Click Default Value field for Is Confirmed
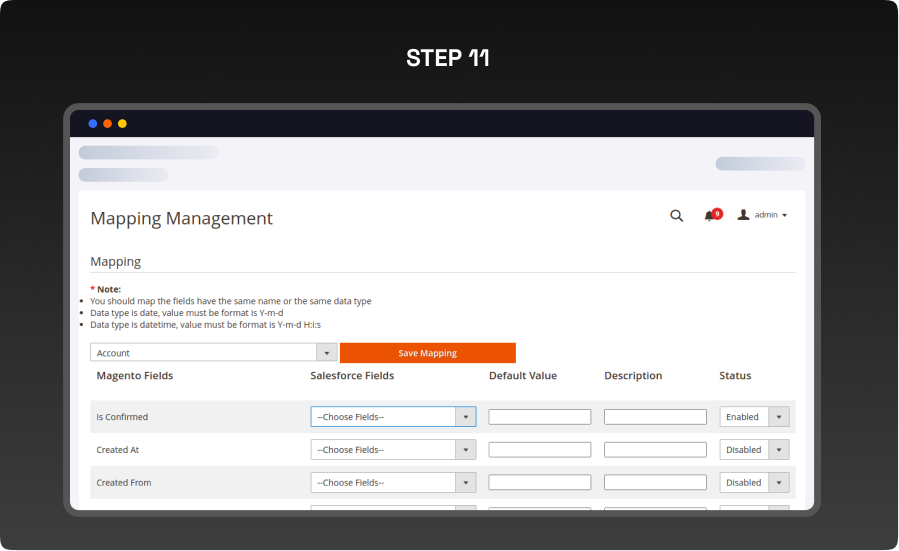Screen dimensions: 899x551 539,417
